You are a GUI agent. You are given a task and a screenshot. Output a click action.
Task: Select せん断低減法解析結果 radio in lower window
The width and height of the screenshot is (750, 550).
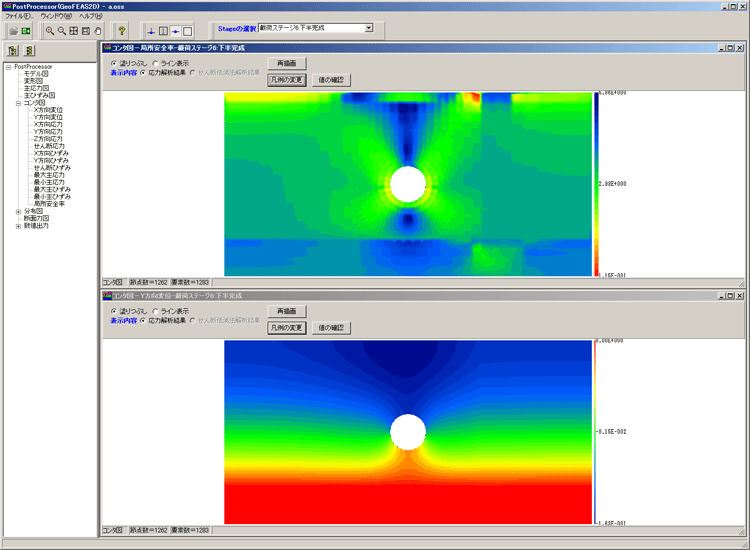[192, 320]
